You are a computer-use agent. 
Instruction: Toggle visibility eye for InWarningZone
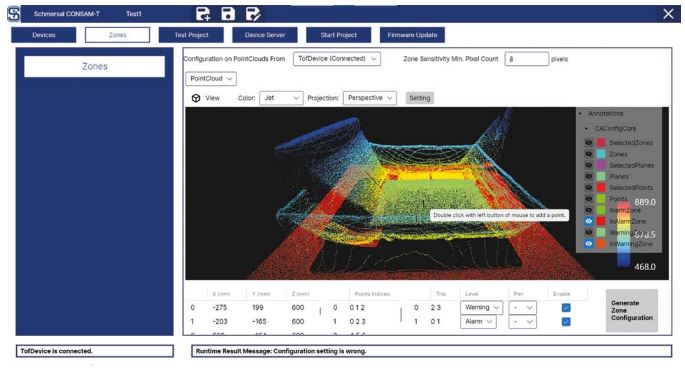(588, 244)
